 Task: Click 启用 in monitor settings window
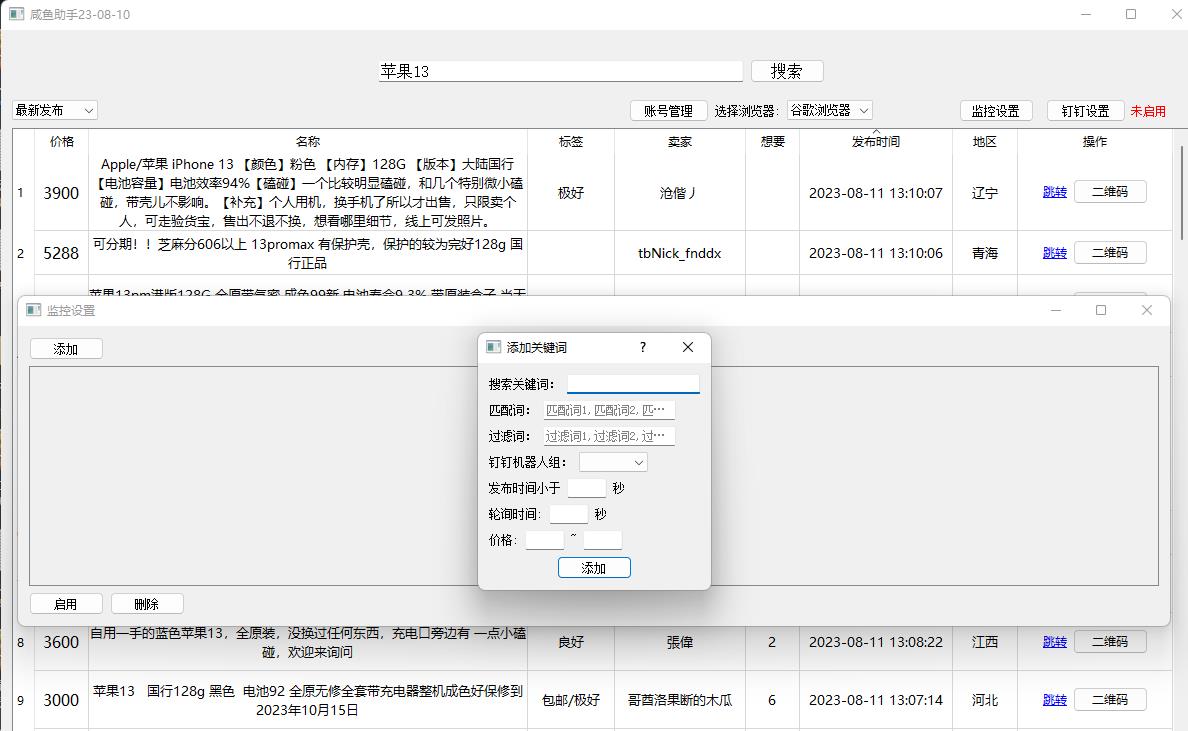click(66, 604)
